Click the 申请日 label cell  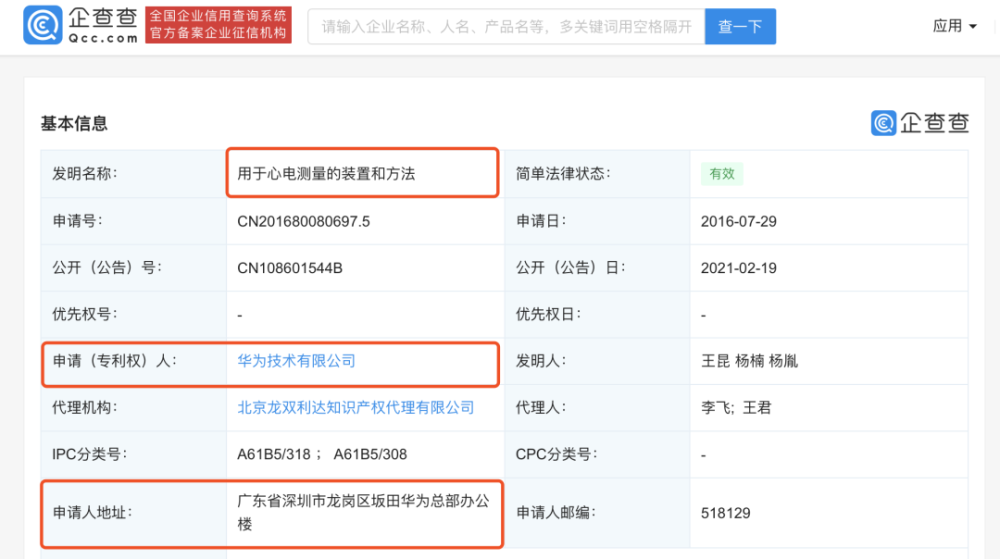pos(598,221)
